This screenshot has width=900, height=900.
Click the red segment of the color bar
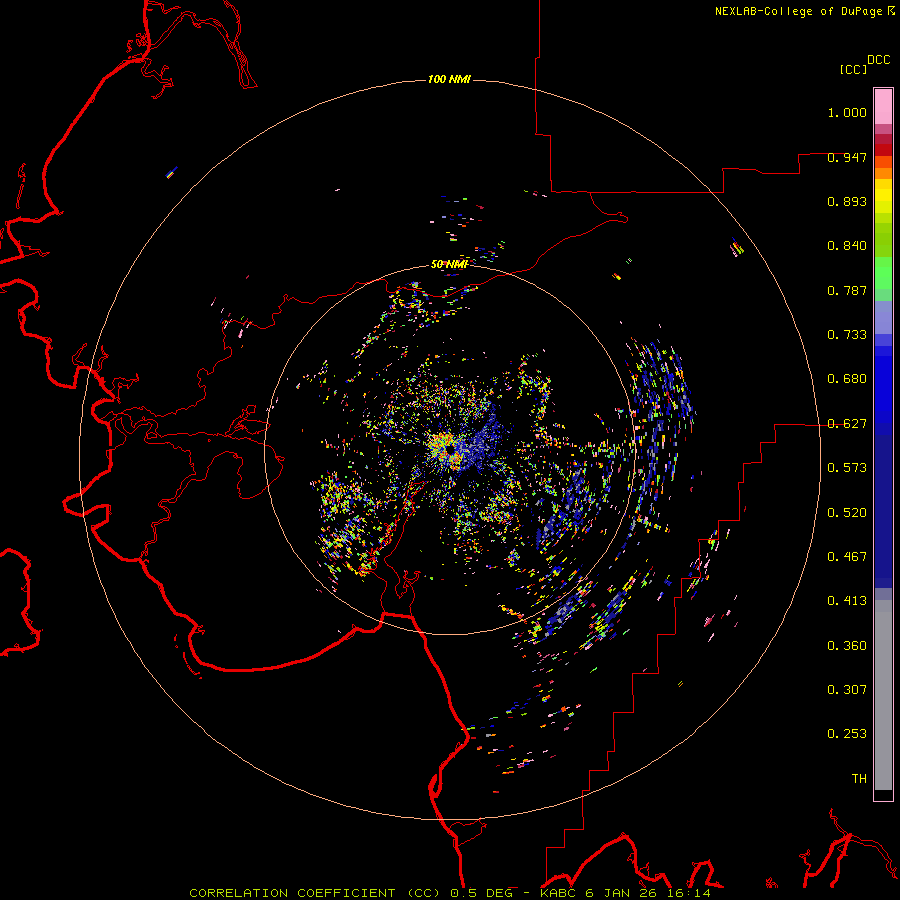(x=883, y=150)
